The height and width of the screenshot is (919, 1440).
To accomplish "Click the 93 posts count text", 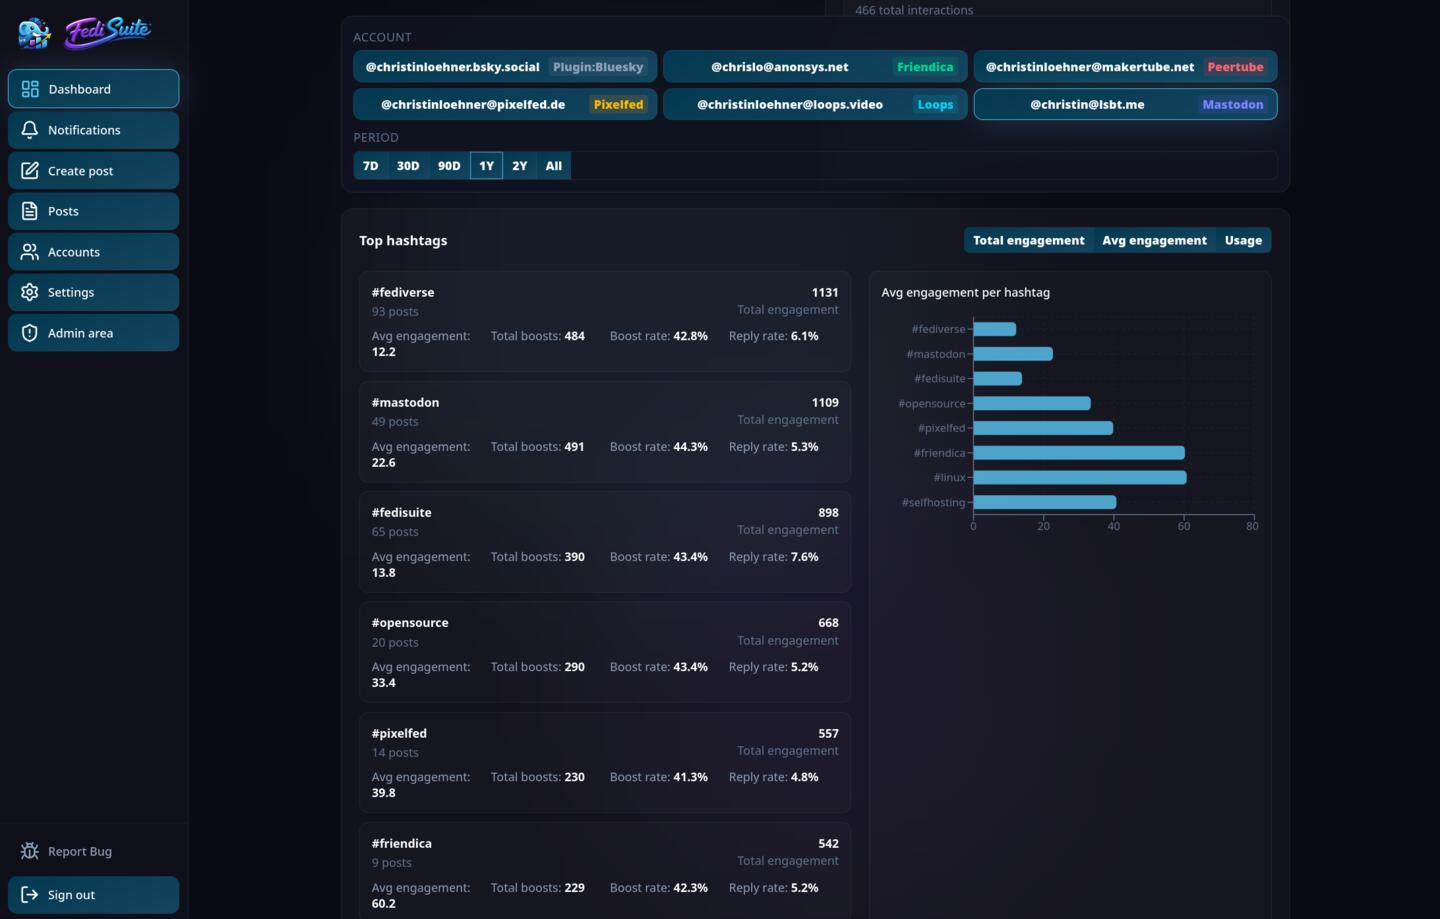I will click(x=395, y=311).
